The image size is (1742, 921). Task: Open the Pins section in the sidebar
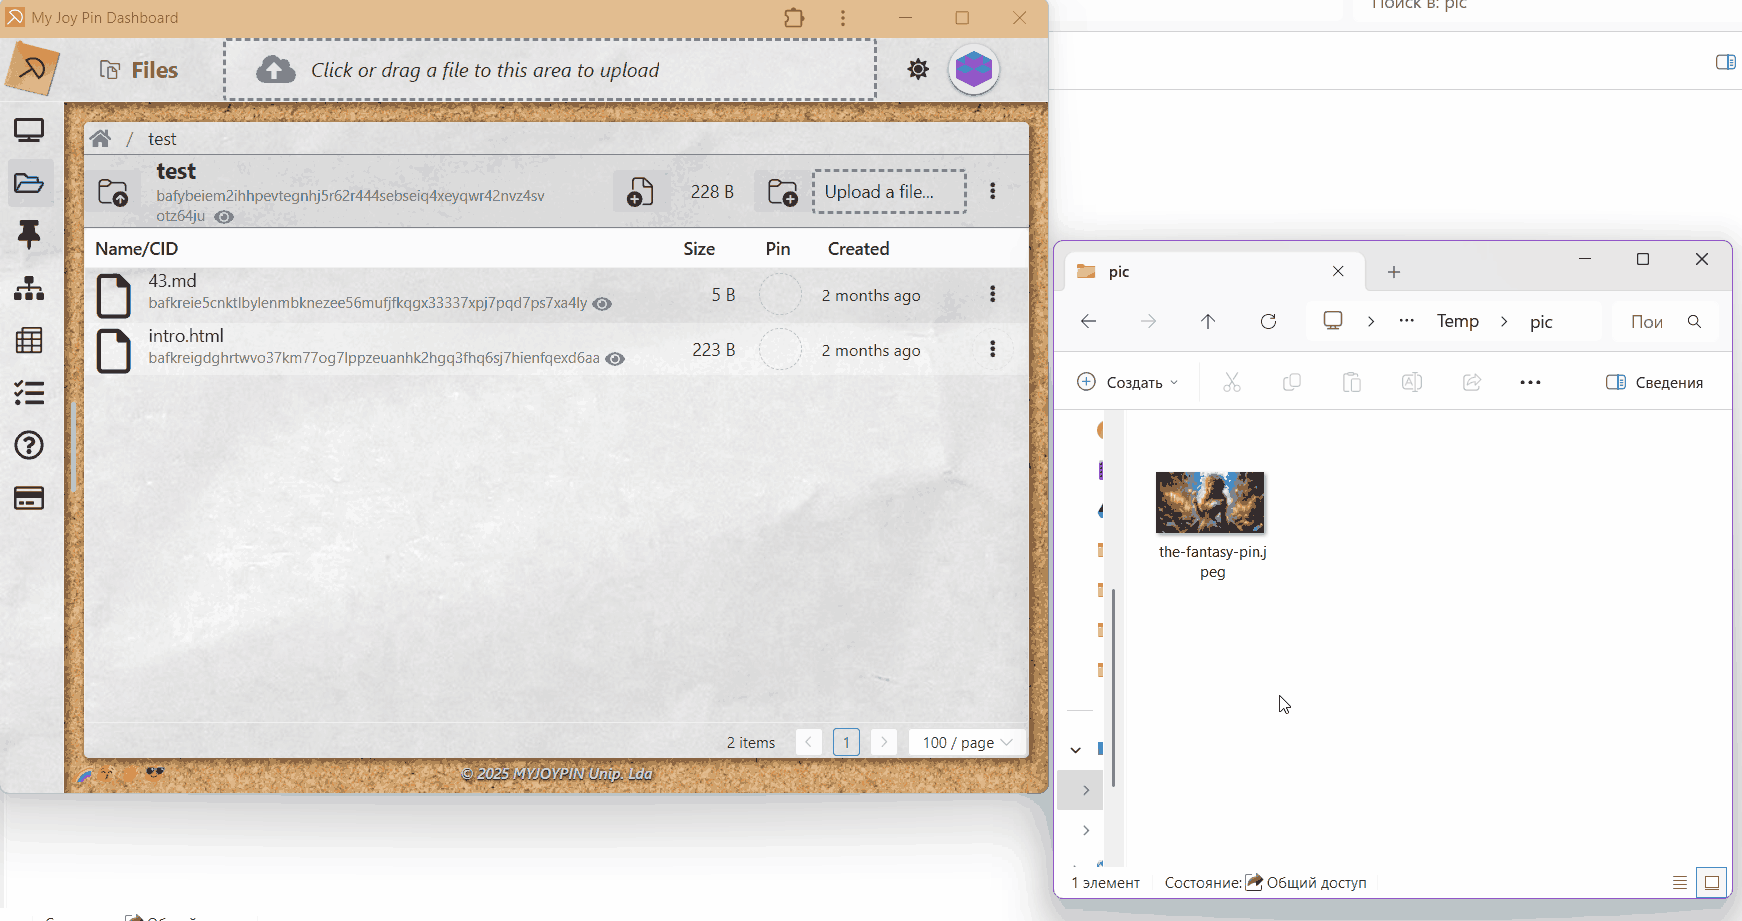(29, 235)
